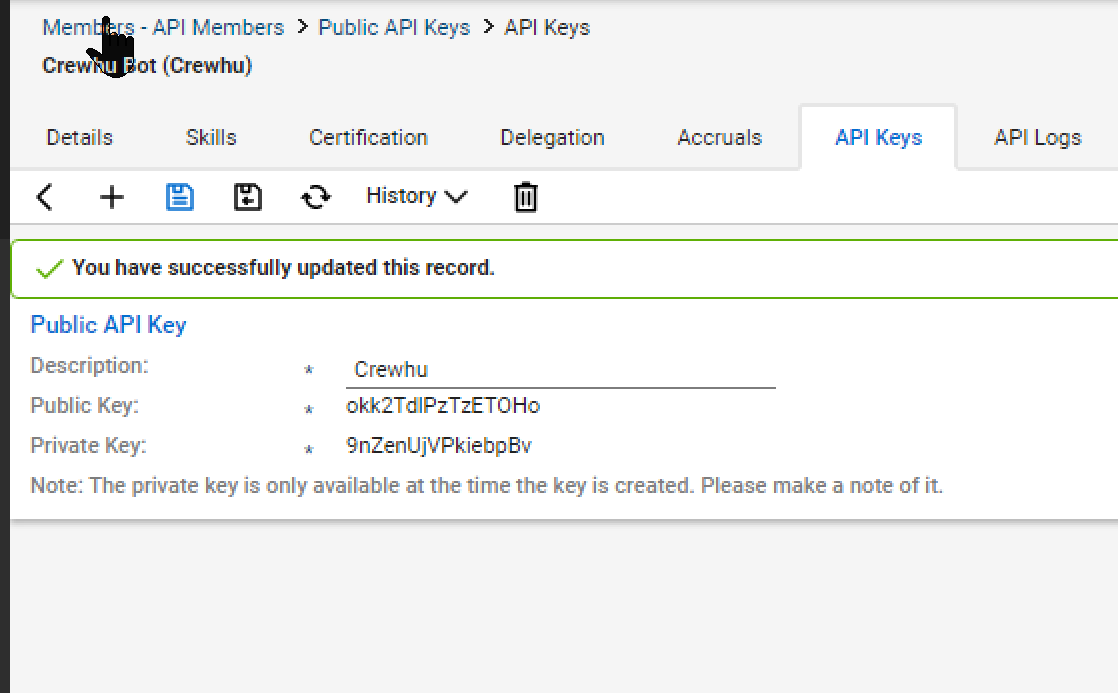Viewport: 1118px width, 693px height.
Task: Click the Public API Key section heading
Action: coord(108,324)
